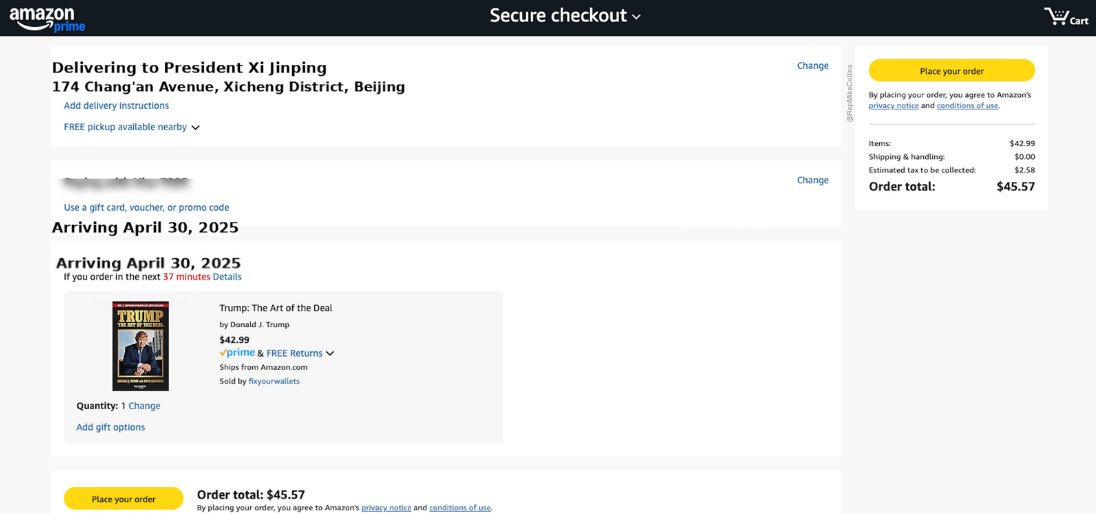Select the 174 Chang'an Avenue address line

[x=229, y=87]
